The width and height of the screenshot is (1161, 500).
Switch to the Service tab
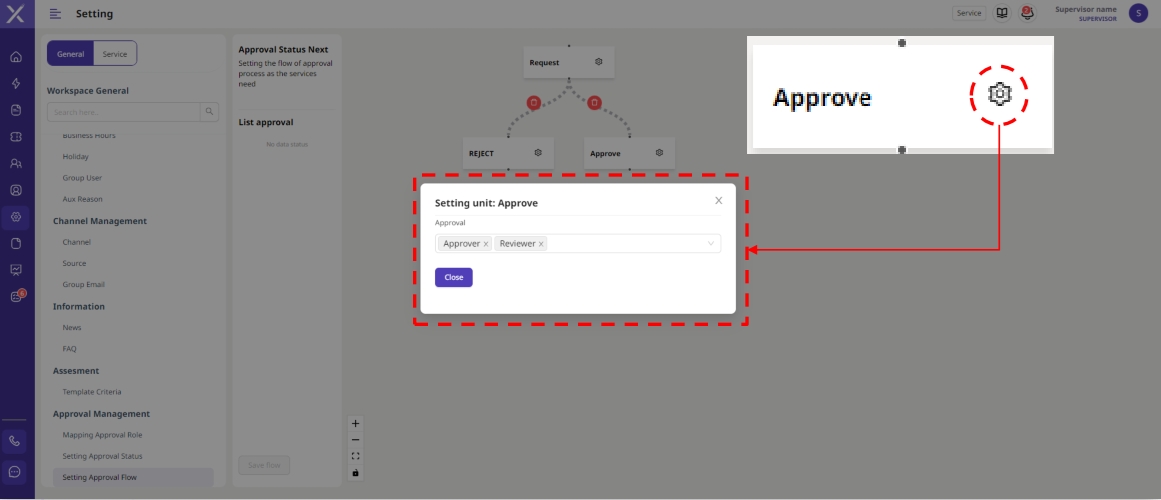115,54
